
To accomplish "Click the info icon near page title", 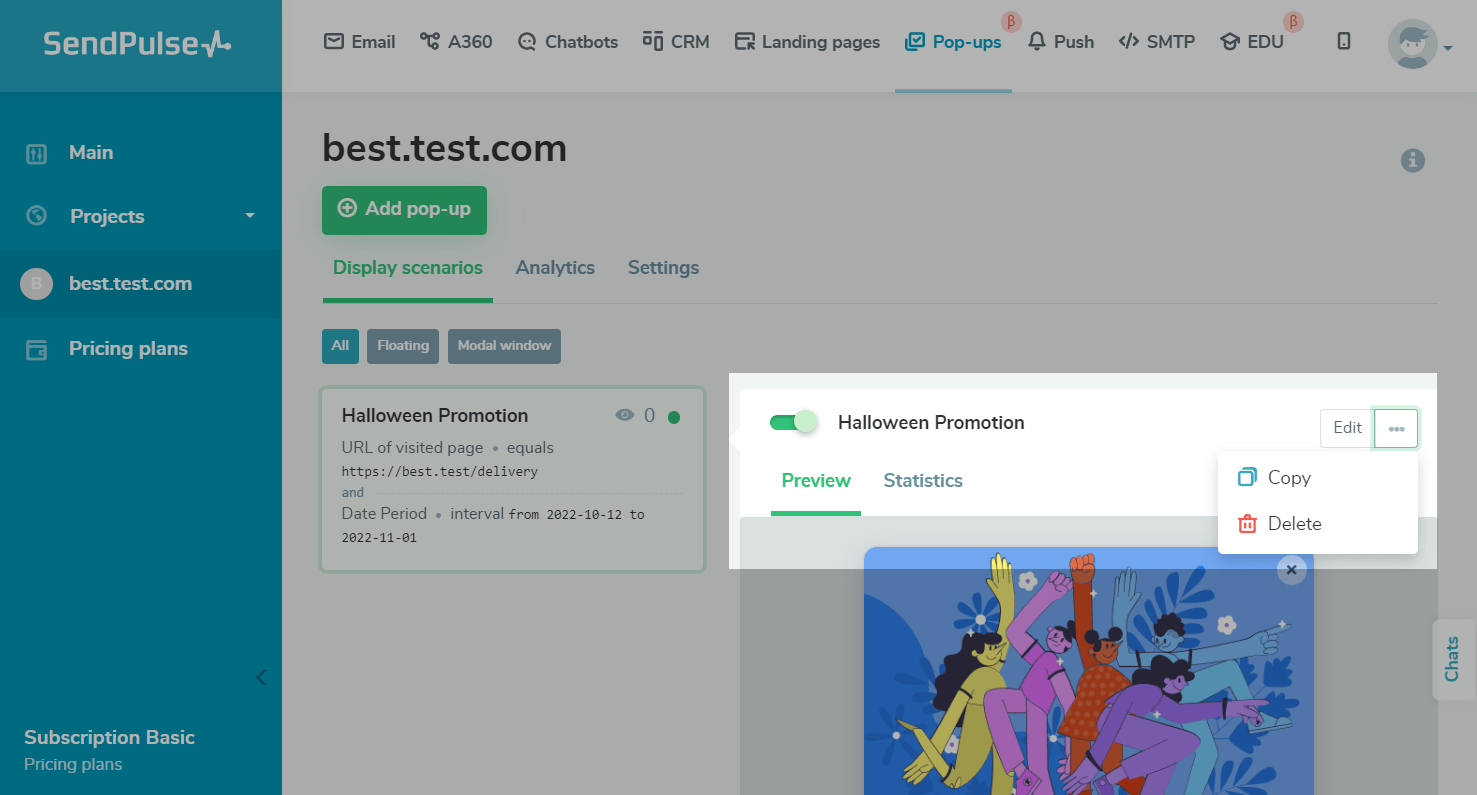I will 1412,160.
